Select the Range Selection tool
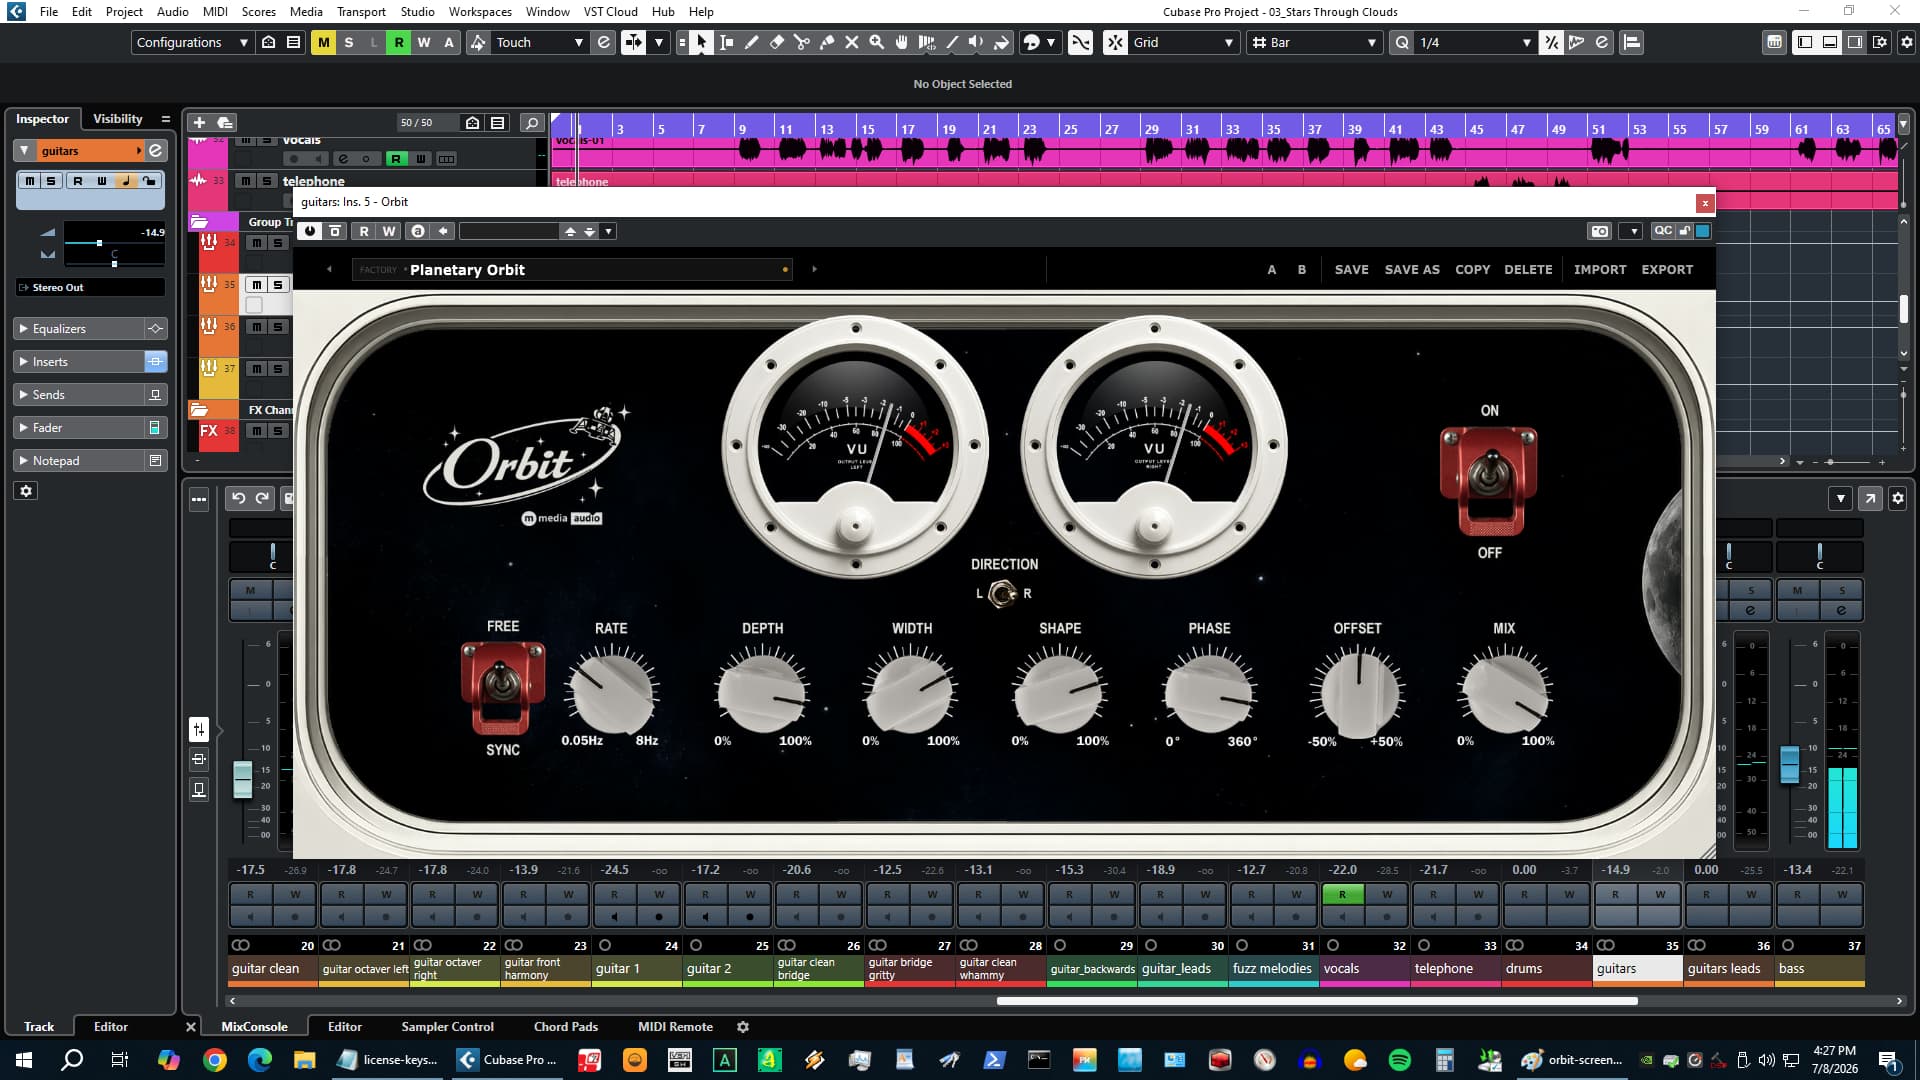 (727, 42)
